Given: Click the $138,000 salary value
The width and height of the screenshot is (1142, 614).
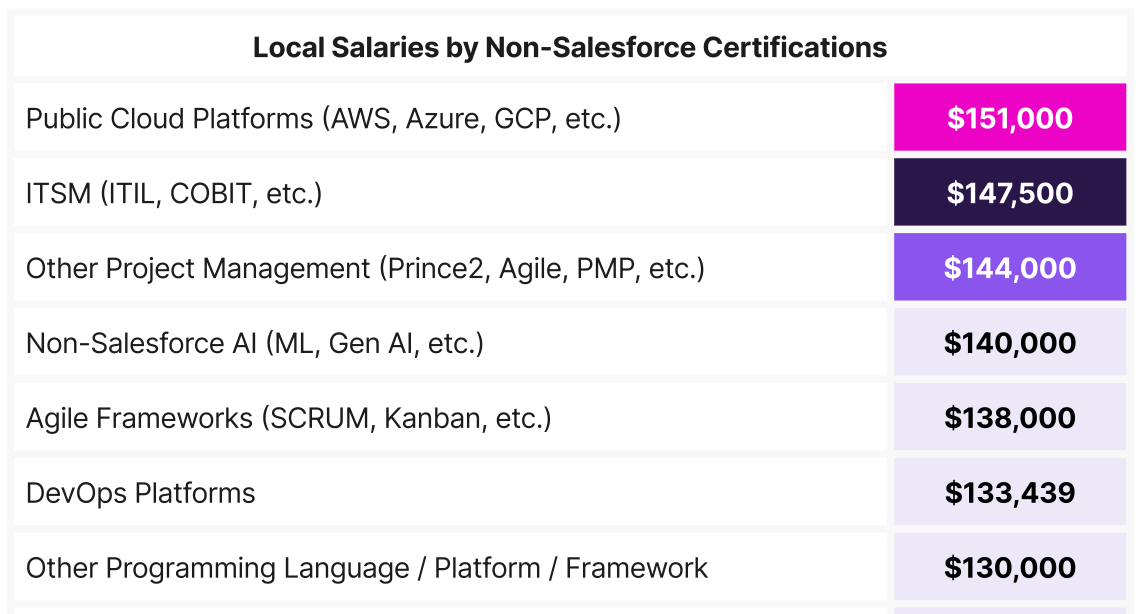Looking at the screenshot, I should (x=1010, y=418).
